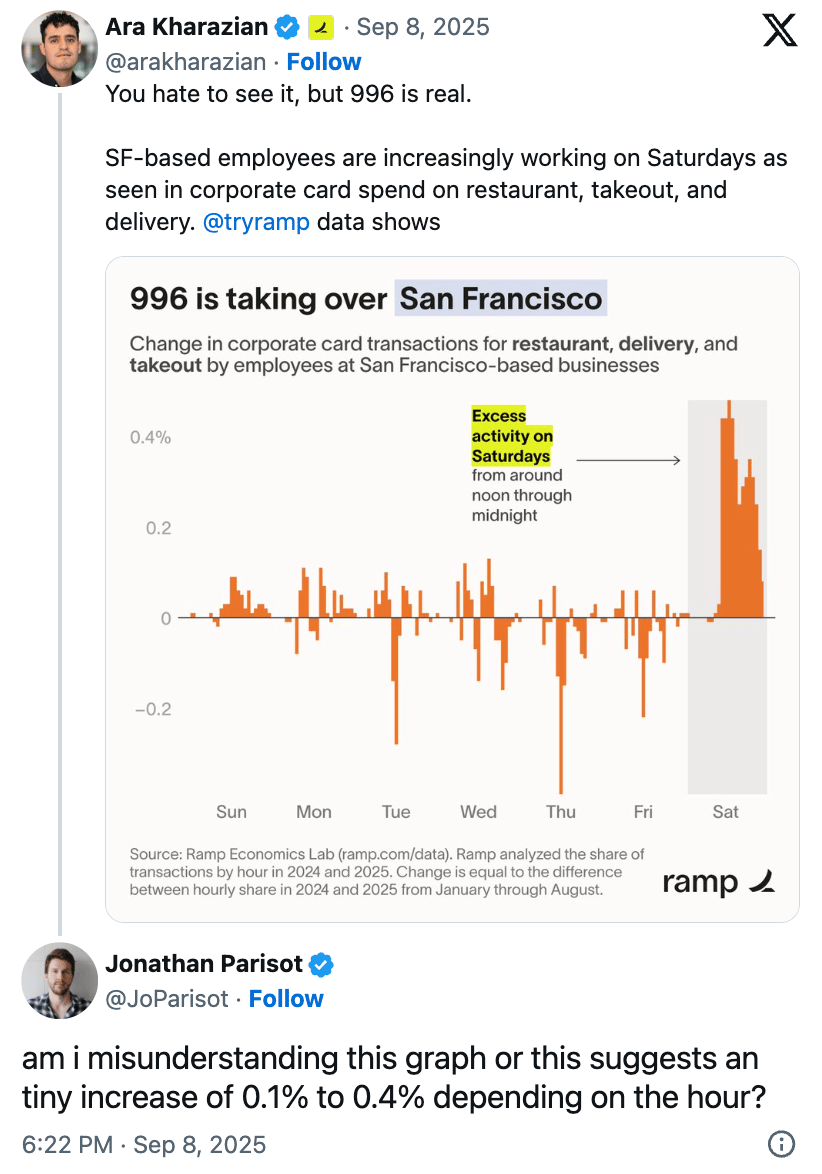This screenshot has height=1174, width=822.
Task: Click the quoted tweet's Sep 8, 2025 date
Action: (423, 27)
